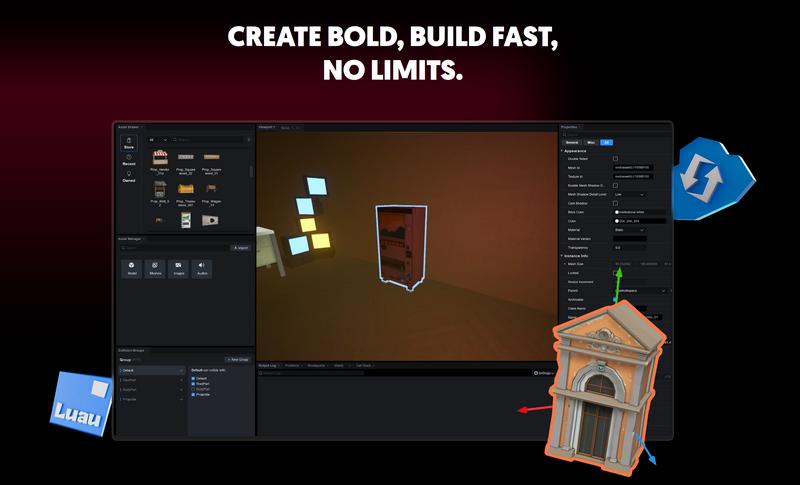Switch to the General properties tab
The image size is (800, 485).
click(572, 142)
